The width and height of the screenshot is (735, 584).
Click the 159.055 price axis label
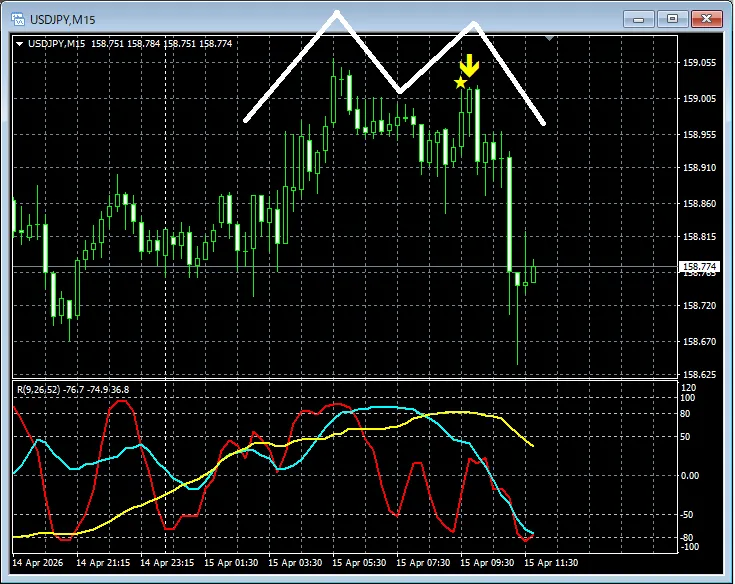click(x=699, y=62)
